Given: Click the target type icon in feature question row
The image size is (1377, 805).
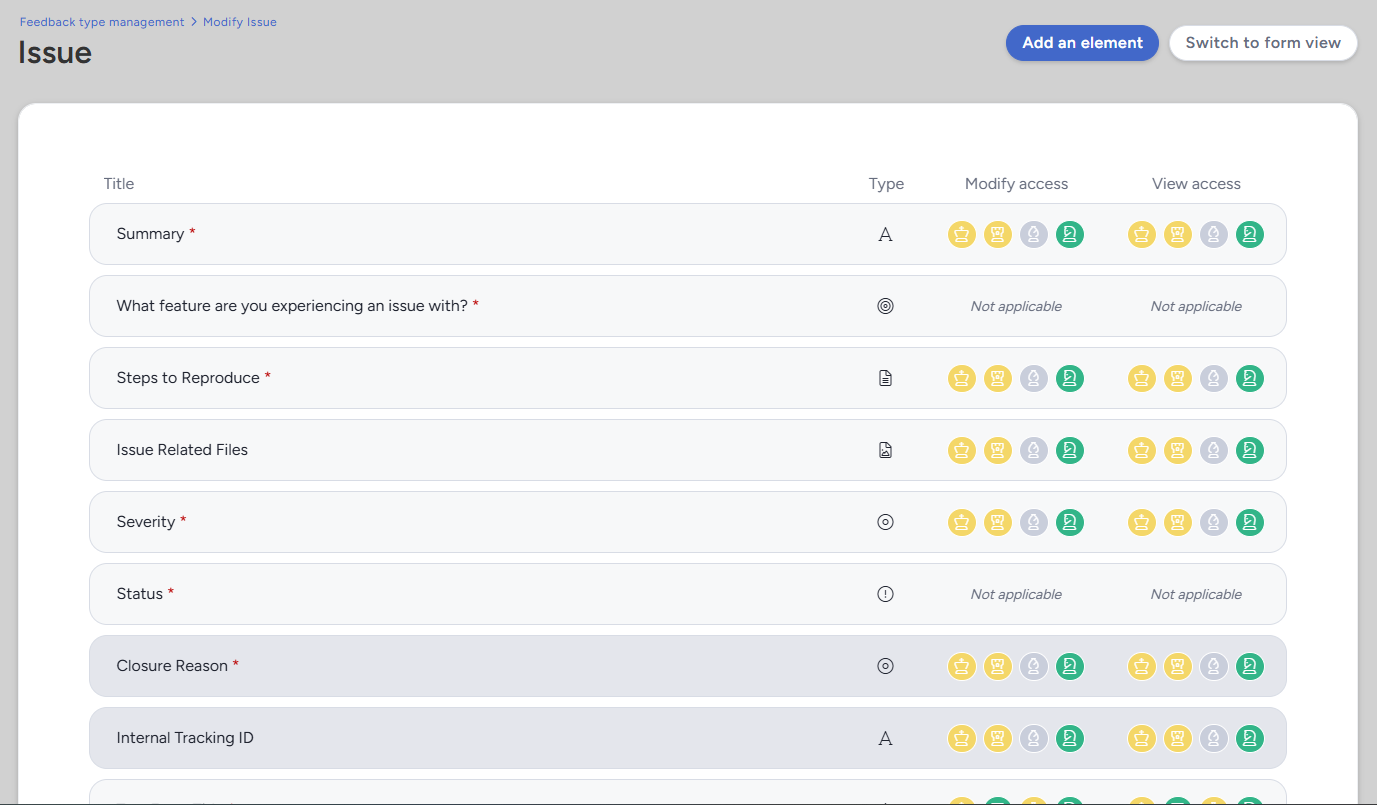Looking at the screenshot, I should click(885, 306).
